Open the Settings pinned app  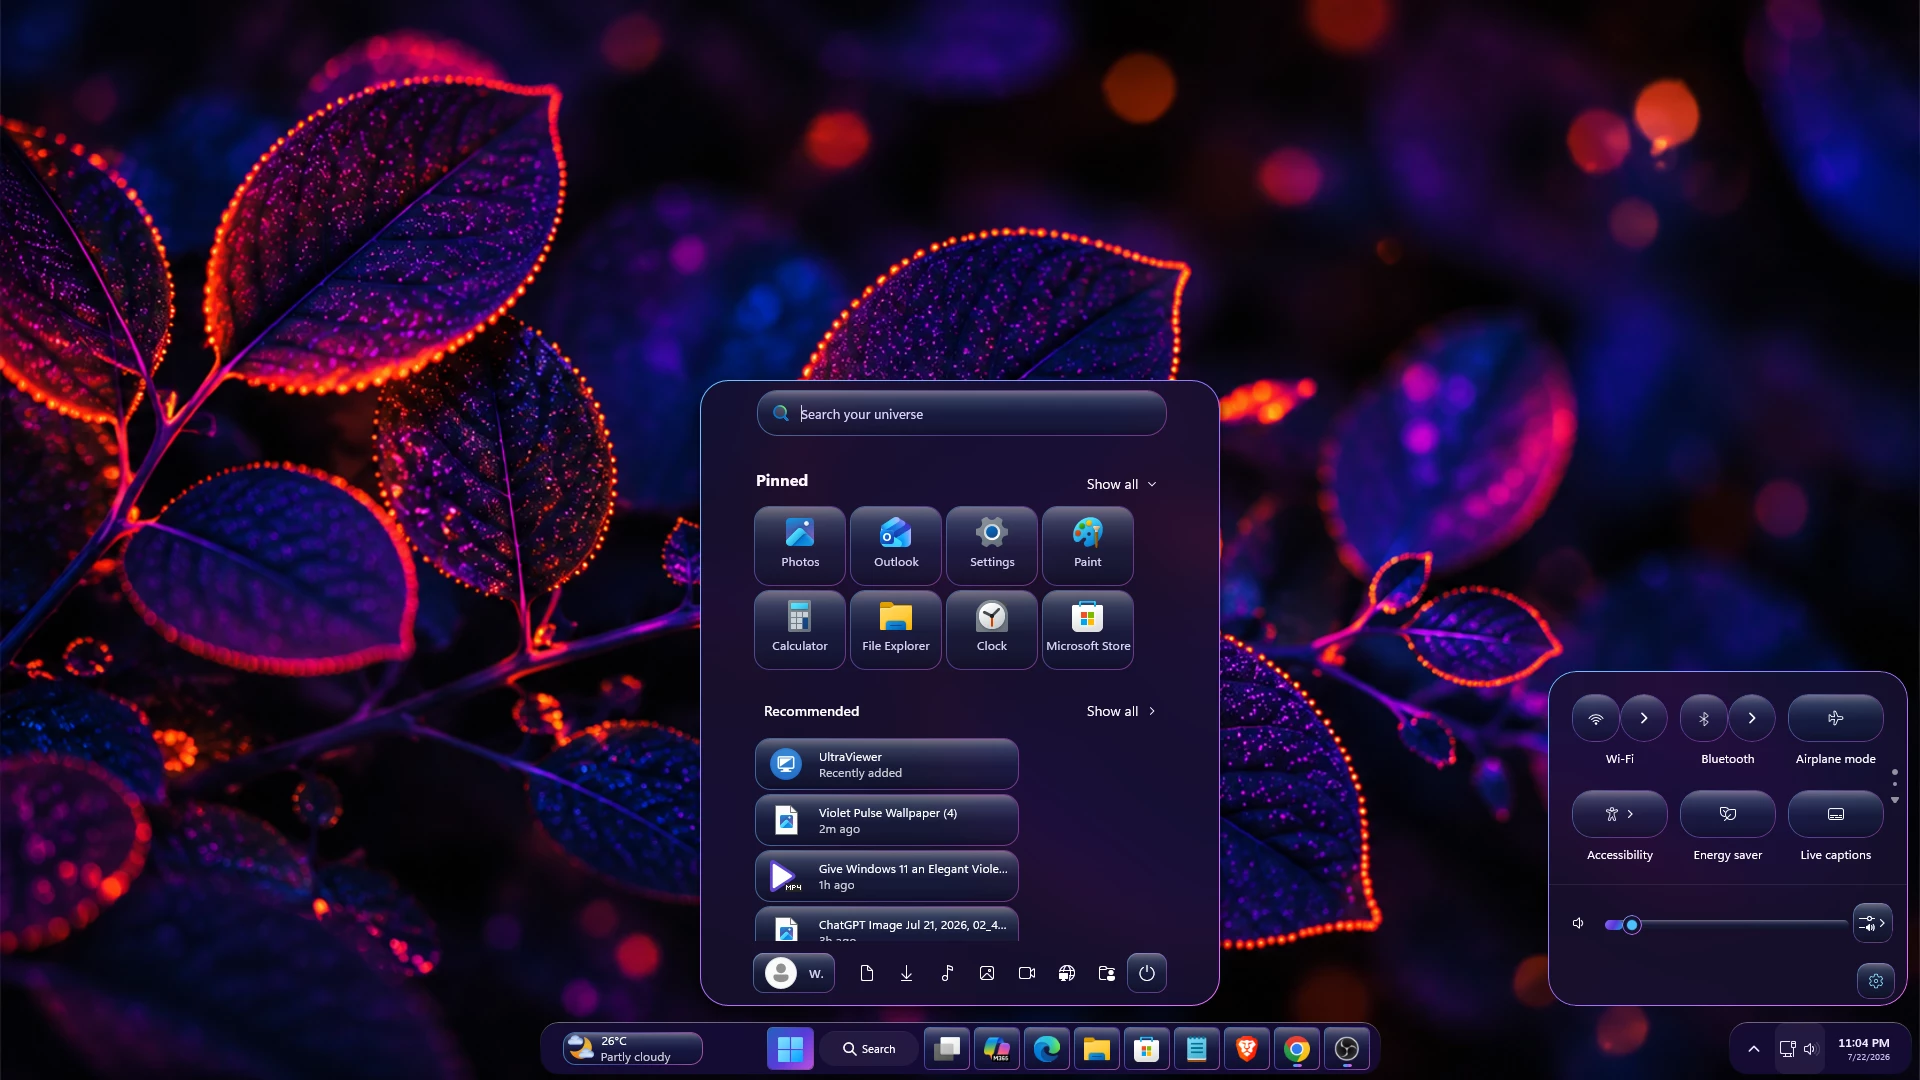click(x=992, y=545)
